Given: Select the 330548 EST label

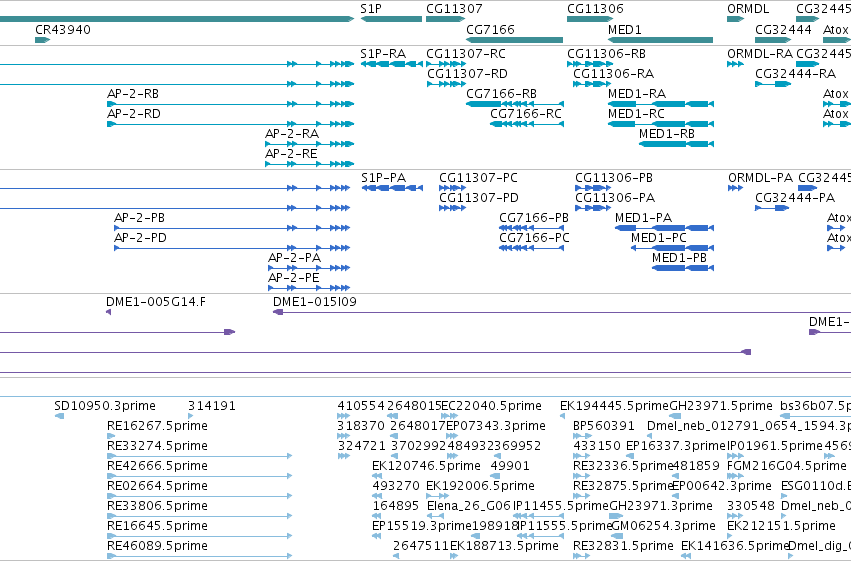Looking at the screenshot, I should coord(751,506).
